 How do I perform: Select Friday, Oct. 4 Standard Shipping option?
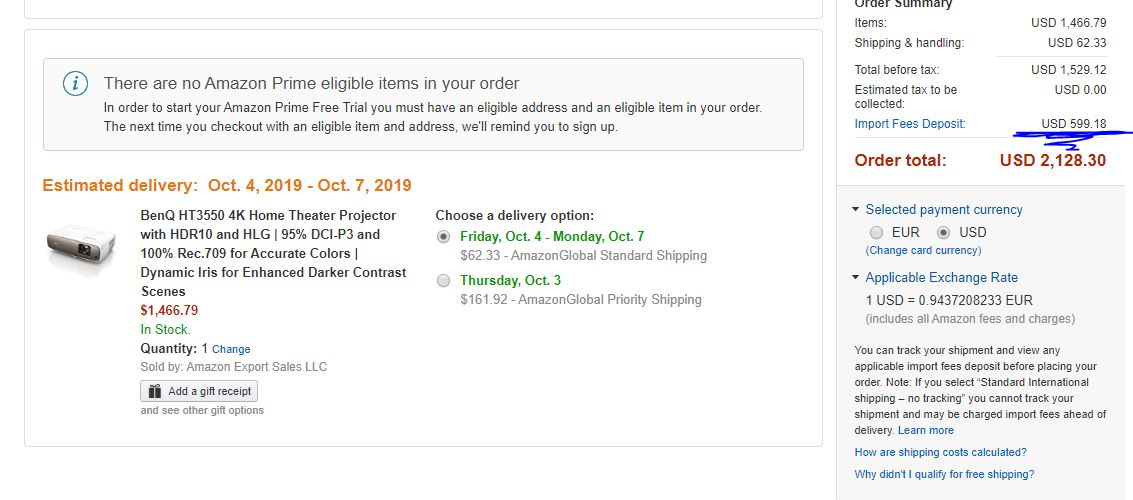[x=444, y=237]
